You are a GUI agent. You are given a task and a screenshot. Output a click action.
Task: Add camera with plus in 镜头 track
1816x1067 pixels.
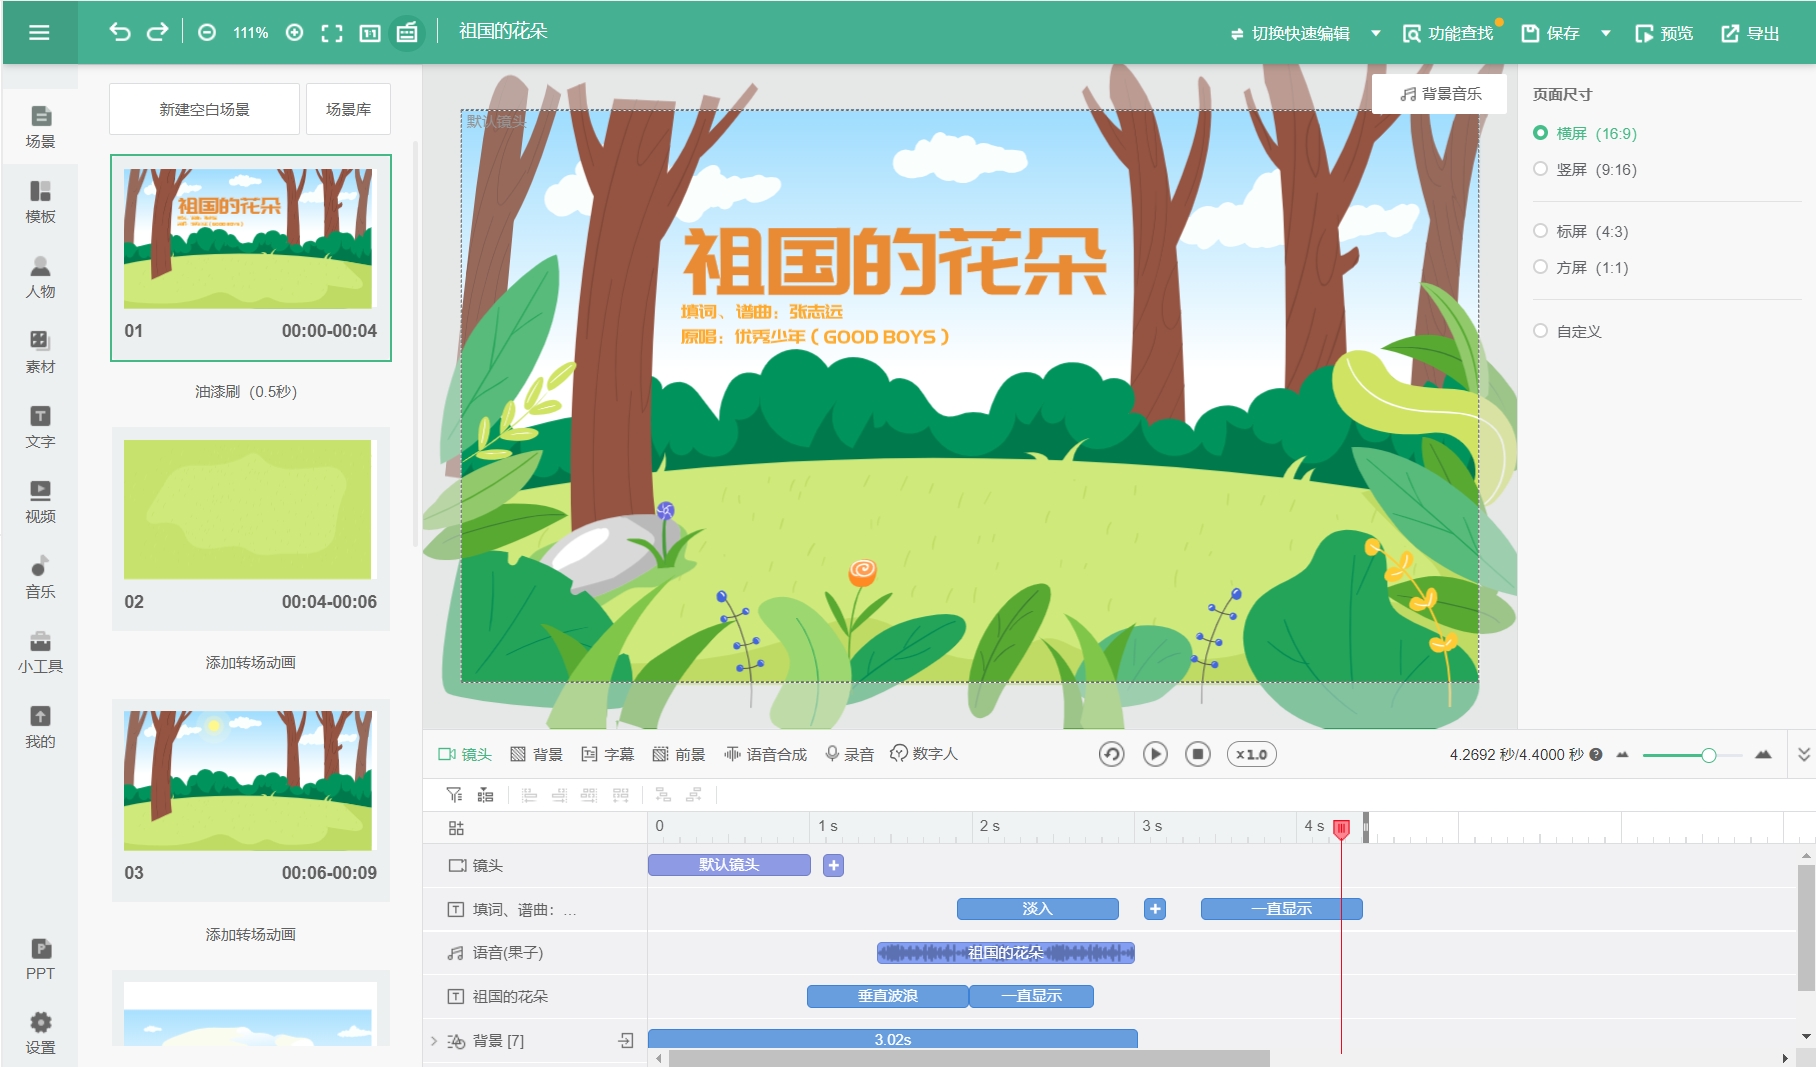coord(834,865)
